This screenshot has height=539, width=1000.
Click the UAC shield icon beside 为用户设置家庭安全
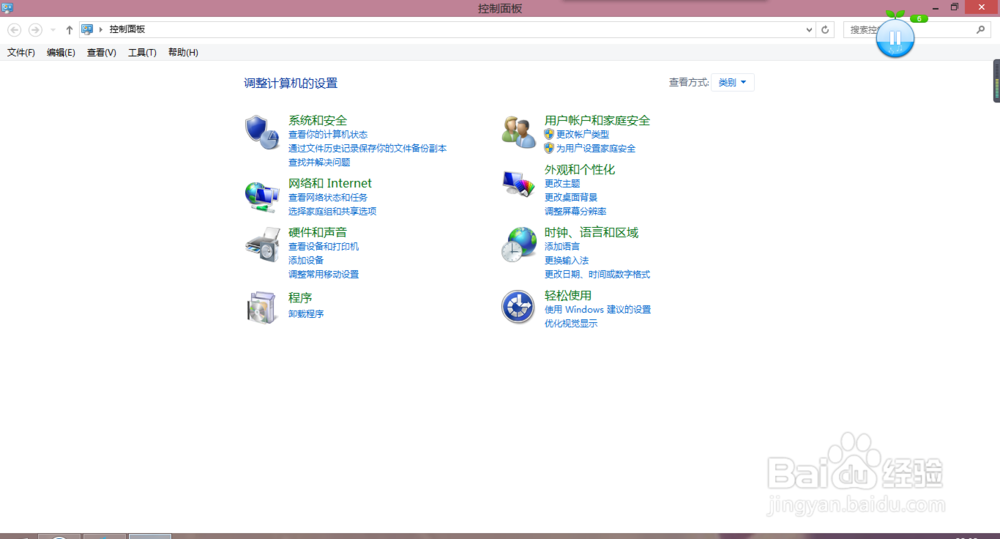pyautogui.click(x=549, y=148)
